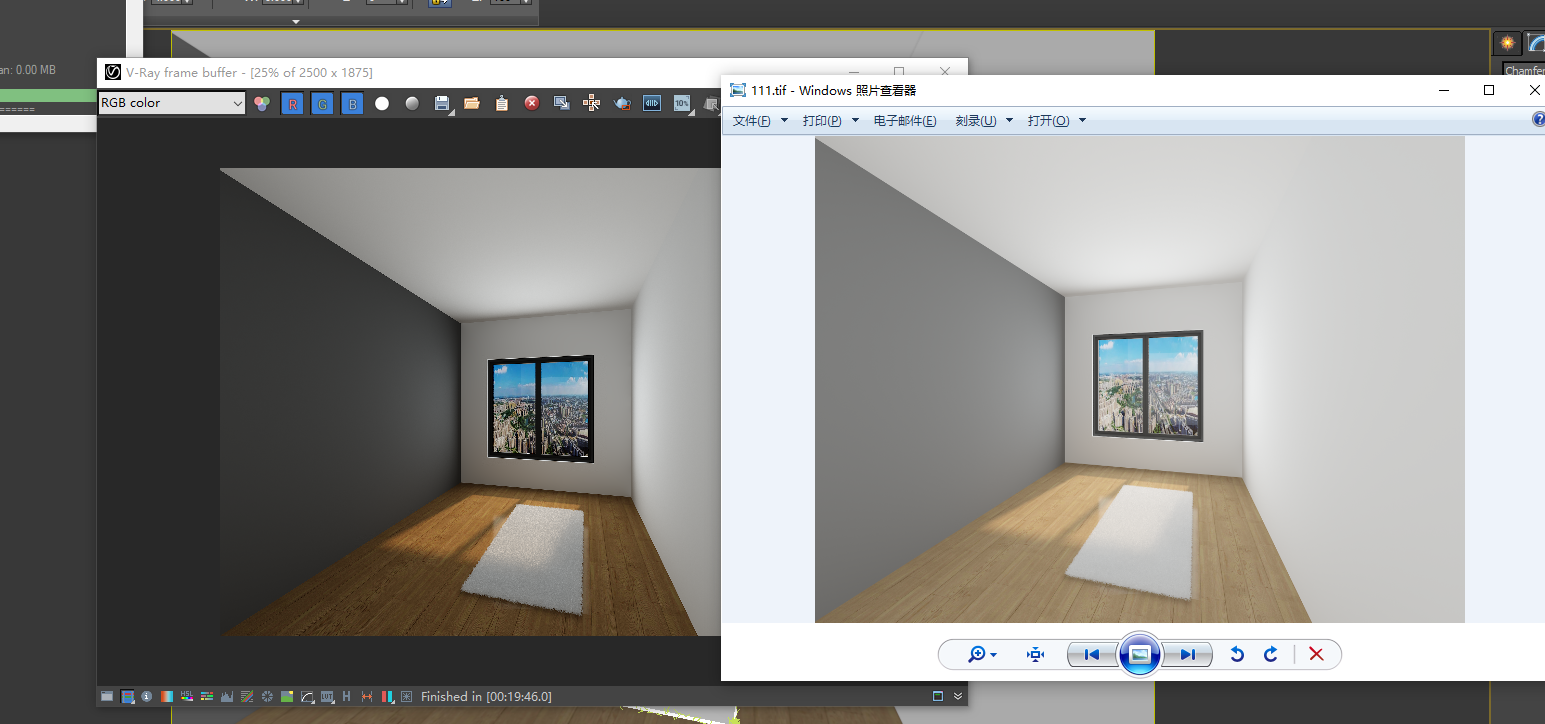
Task: Click the Finished in [00:19:46.0] status text
Action: point(486,696)
